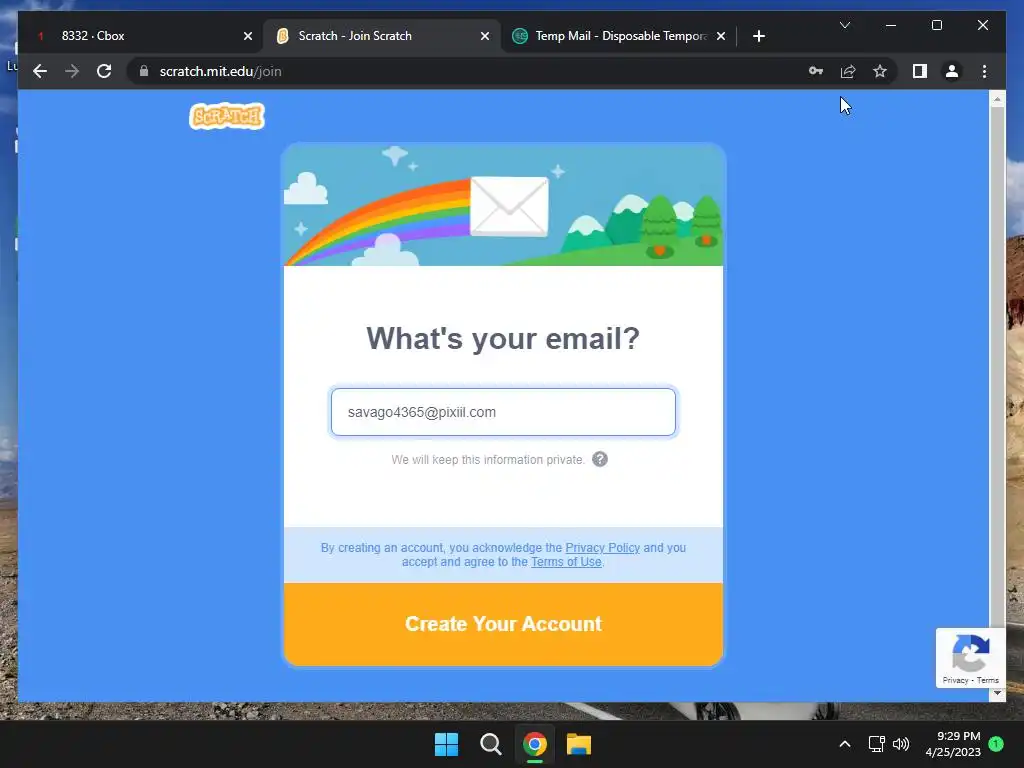Image resolution: width=1024 pixels, height=768 pixels.
Task: Open Windows taskbar search
Action: tap(490, 744)
